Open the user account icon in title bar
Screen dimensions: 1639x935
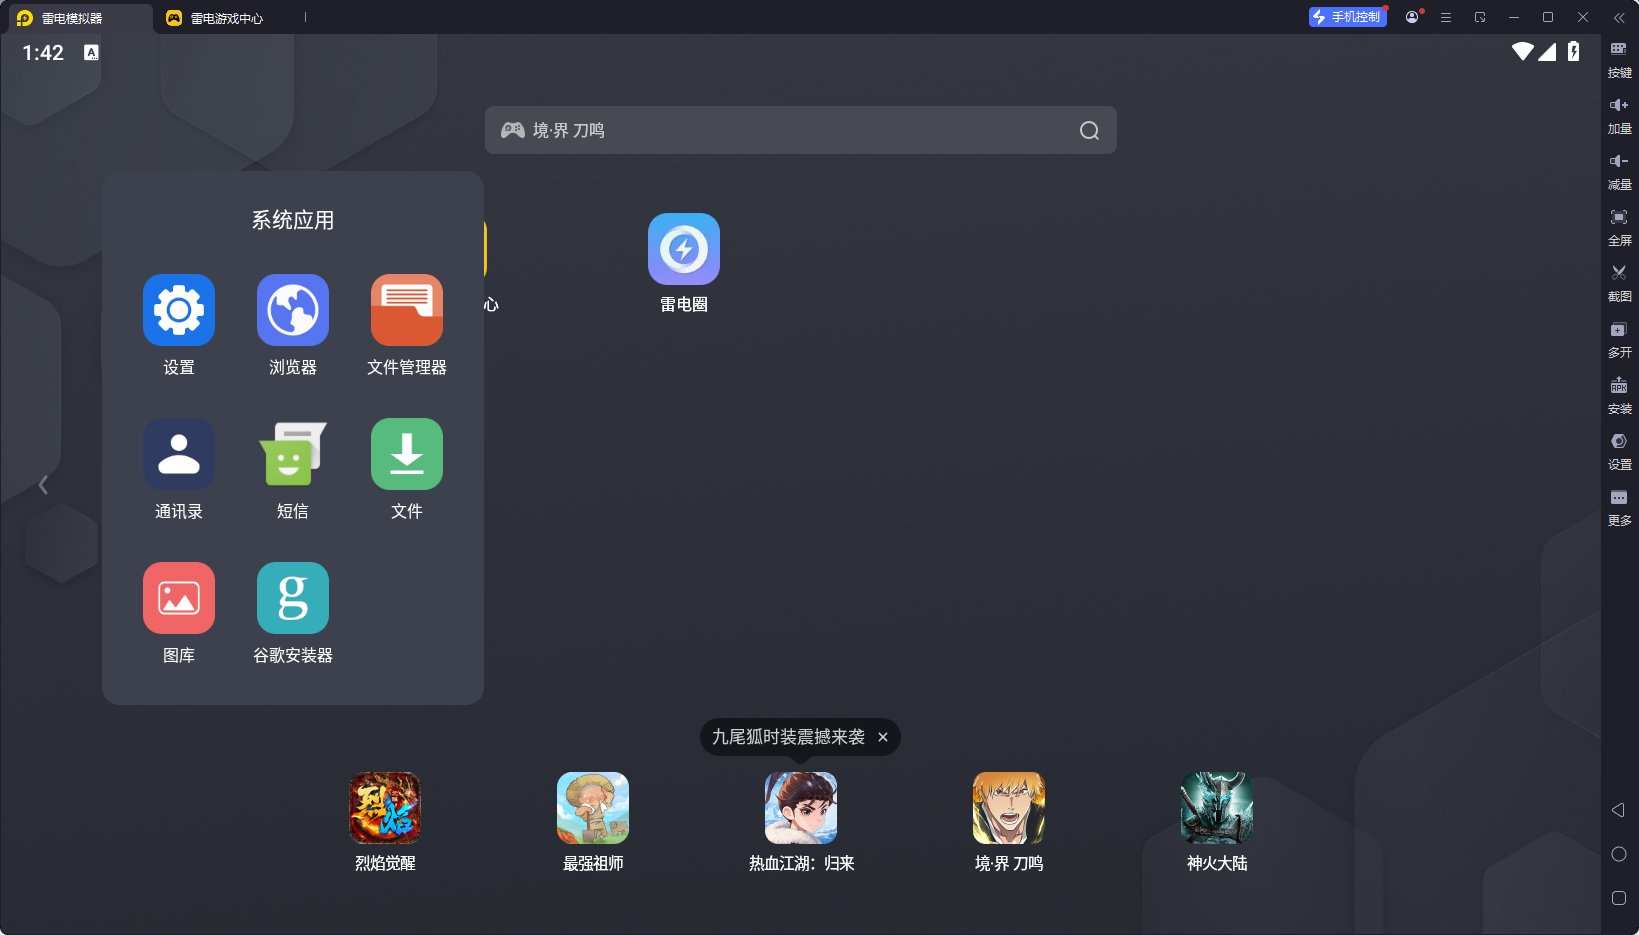coord(1412,17)
